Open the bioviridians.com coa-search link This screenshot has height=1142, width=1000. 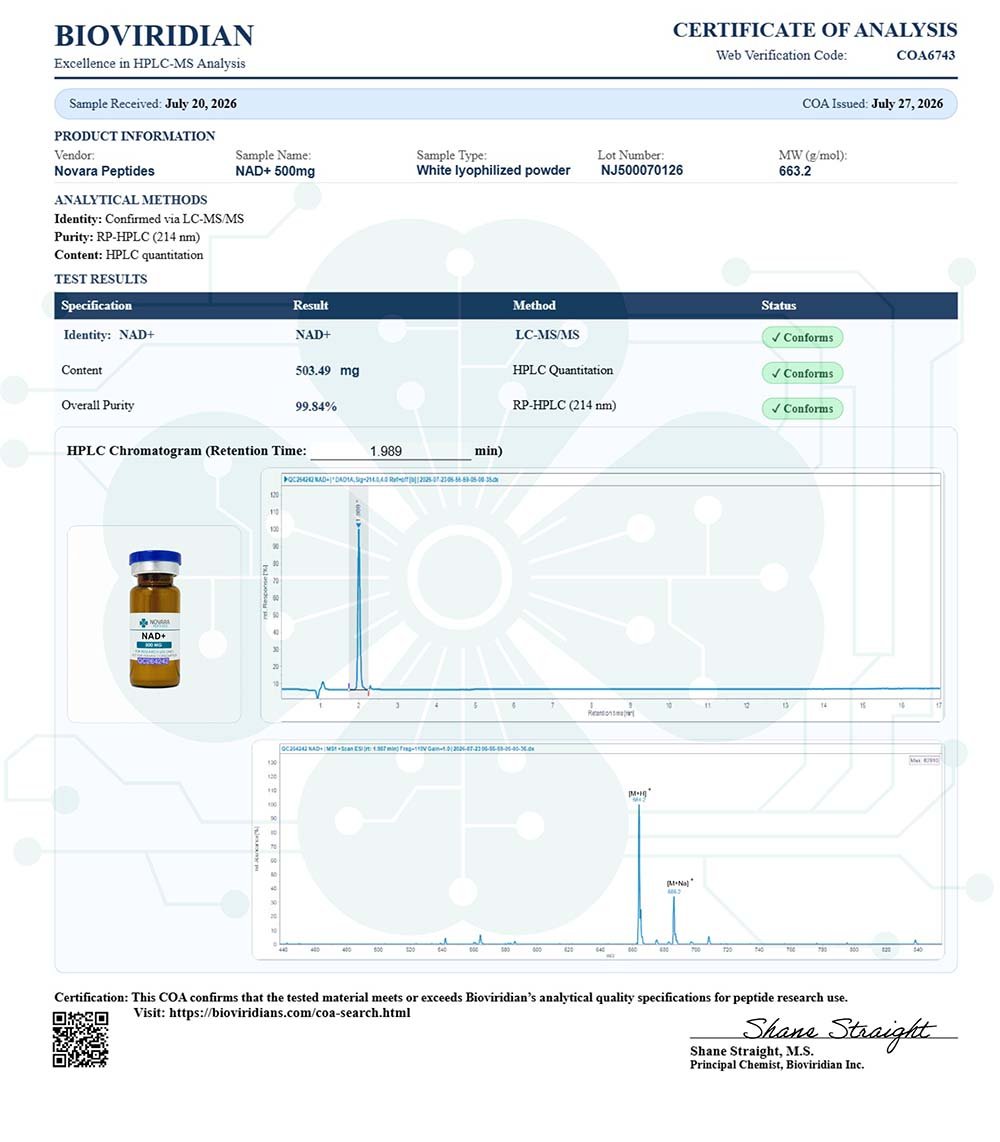[290, 1012]
